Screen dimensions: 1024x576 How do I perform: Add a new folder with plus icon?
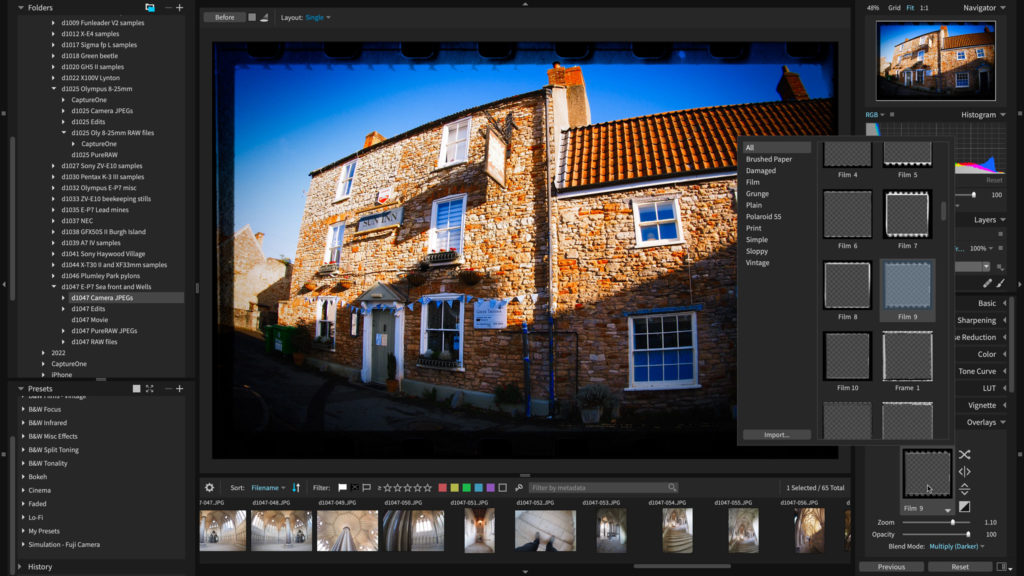(180, 8)
